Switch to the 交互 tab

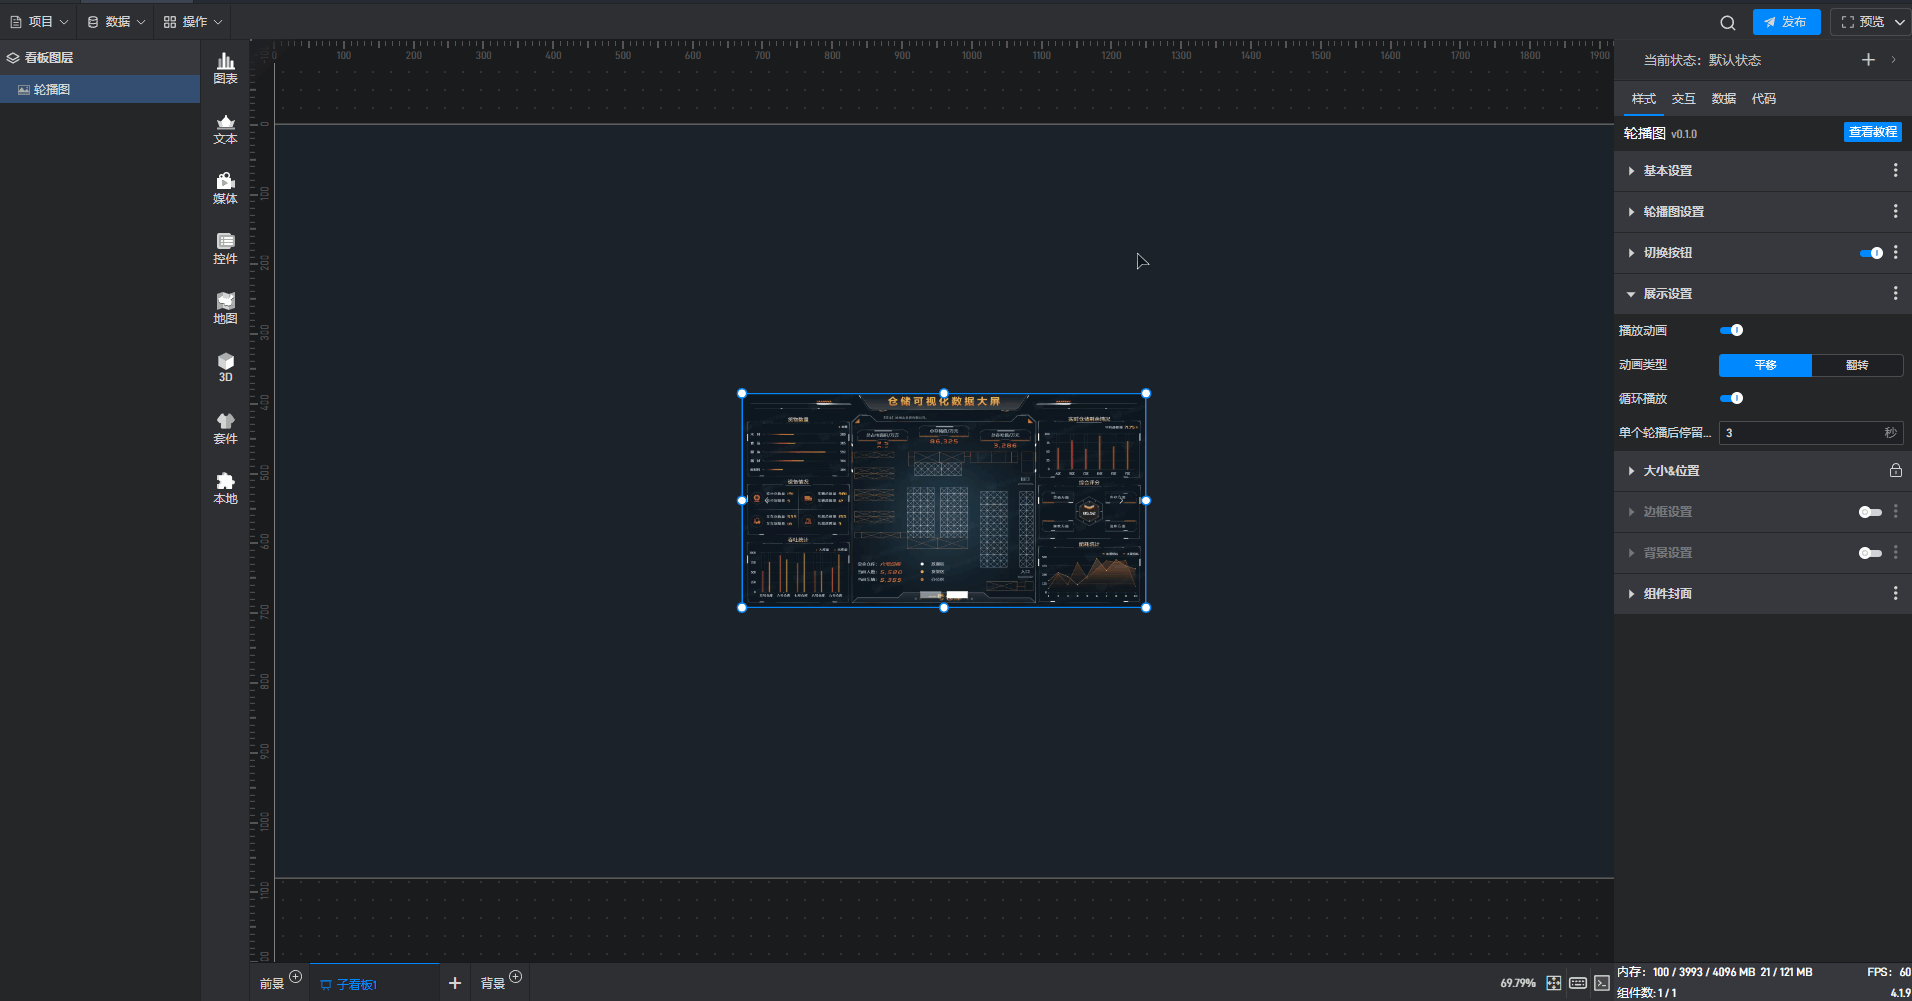coord(1683,99)
